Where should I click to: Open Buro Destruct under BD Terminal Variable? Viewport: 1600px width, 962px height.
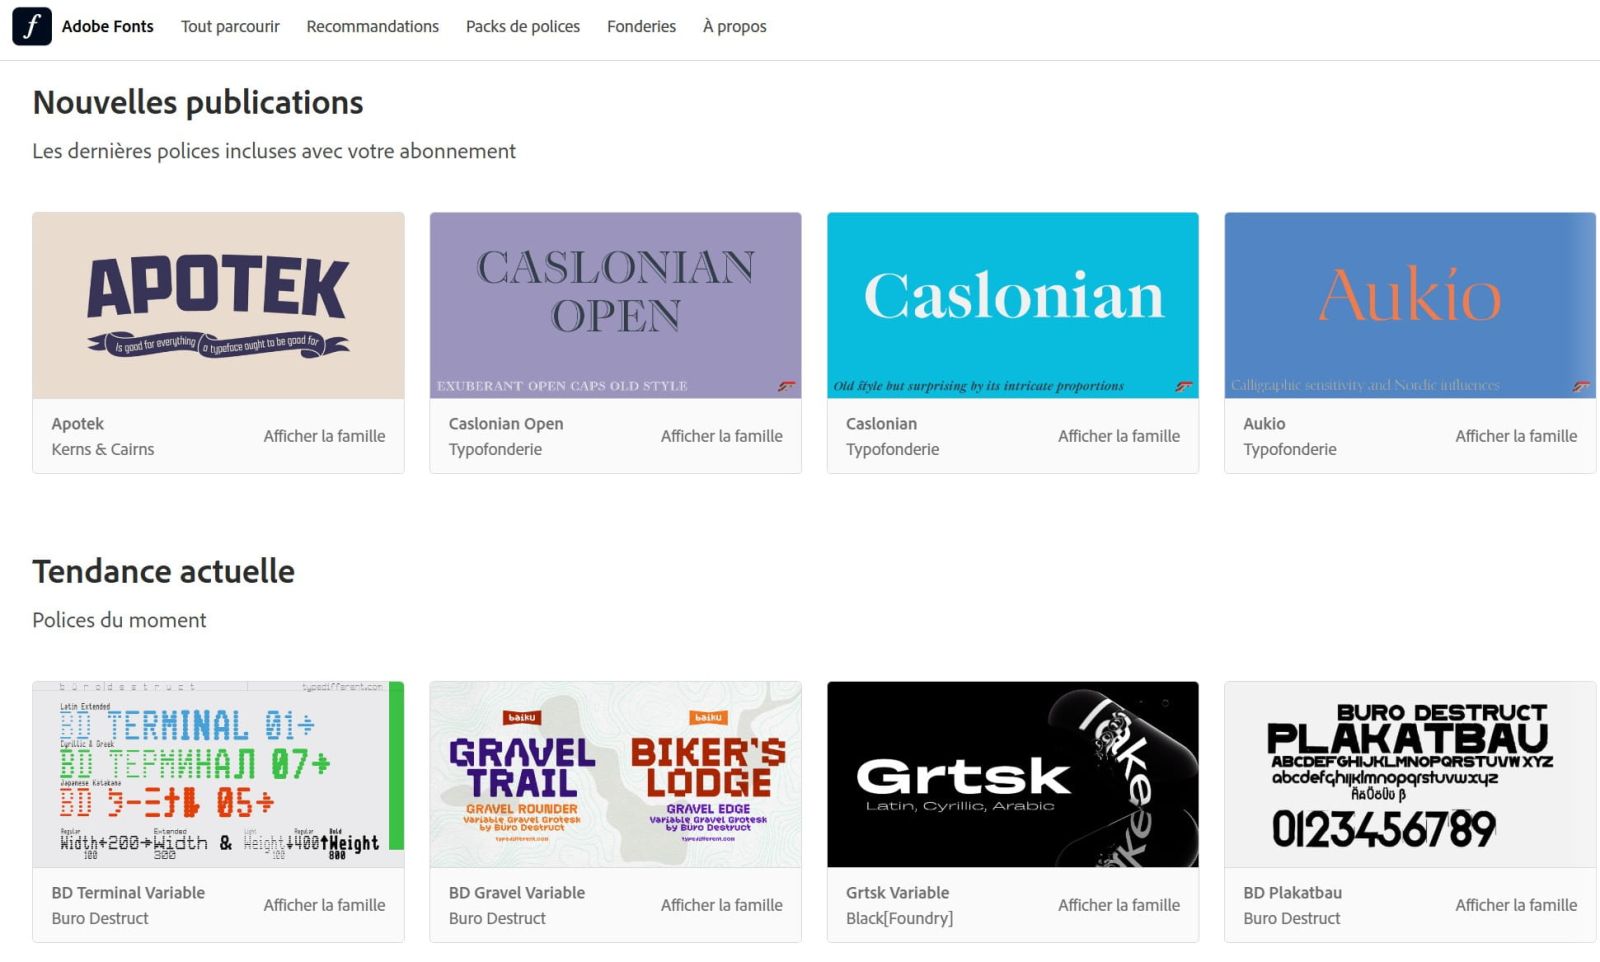coord(100,919)
